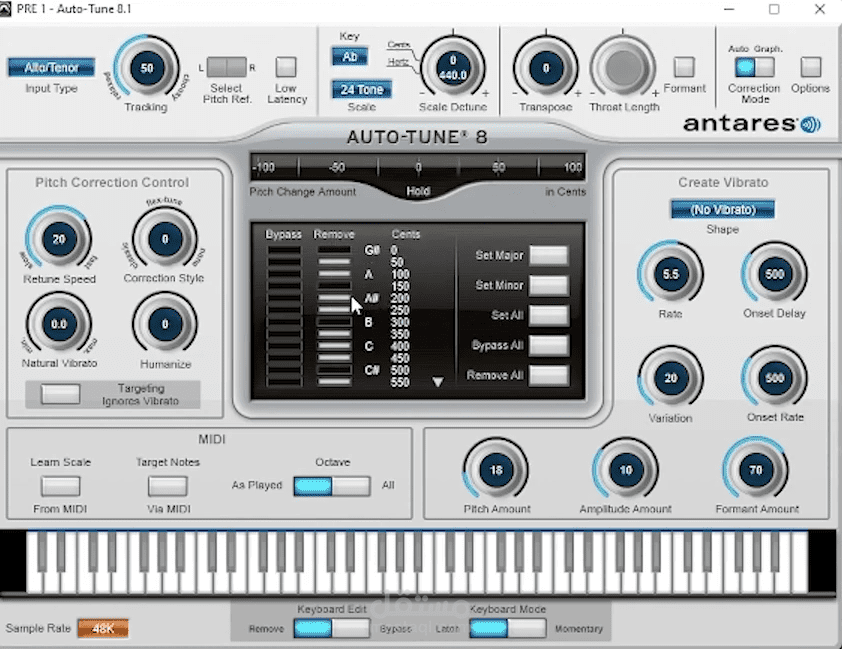The height and width of the screenshot is (649, 842).
Task: Toggle Remove for the 50 cents row
Action: coord(334,262)
